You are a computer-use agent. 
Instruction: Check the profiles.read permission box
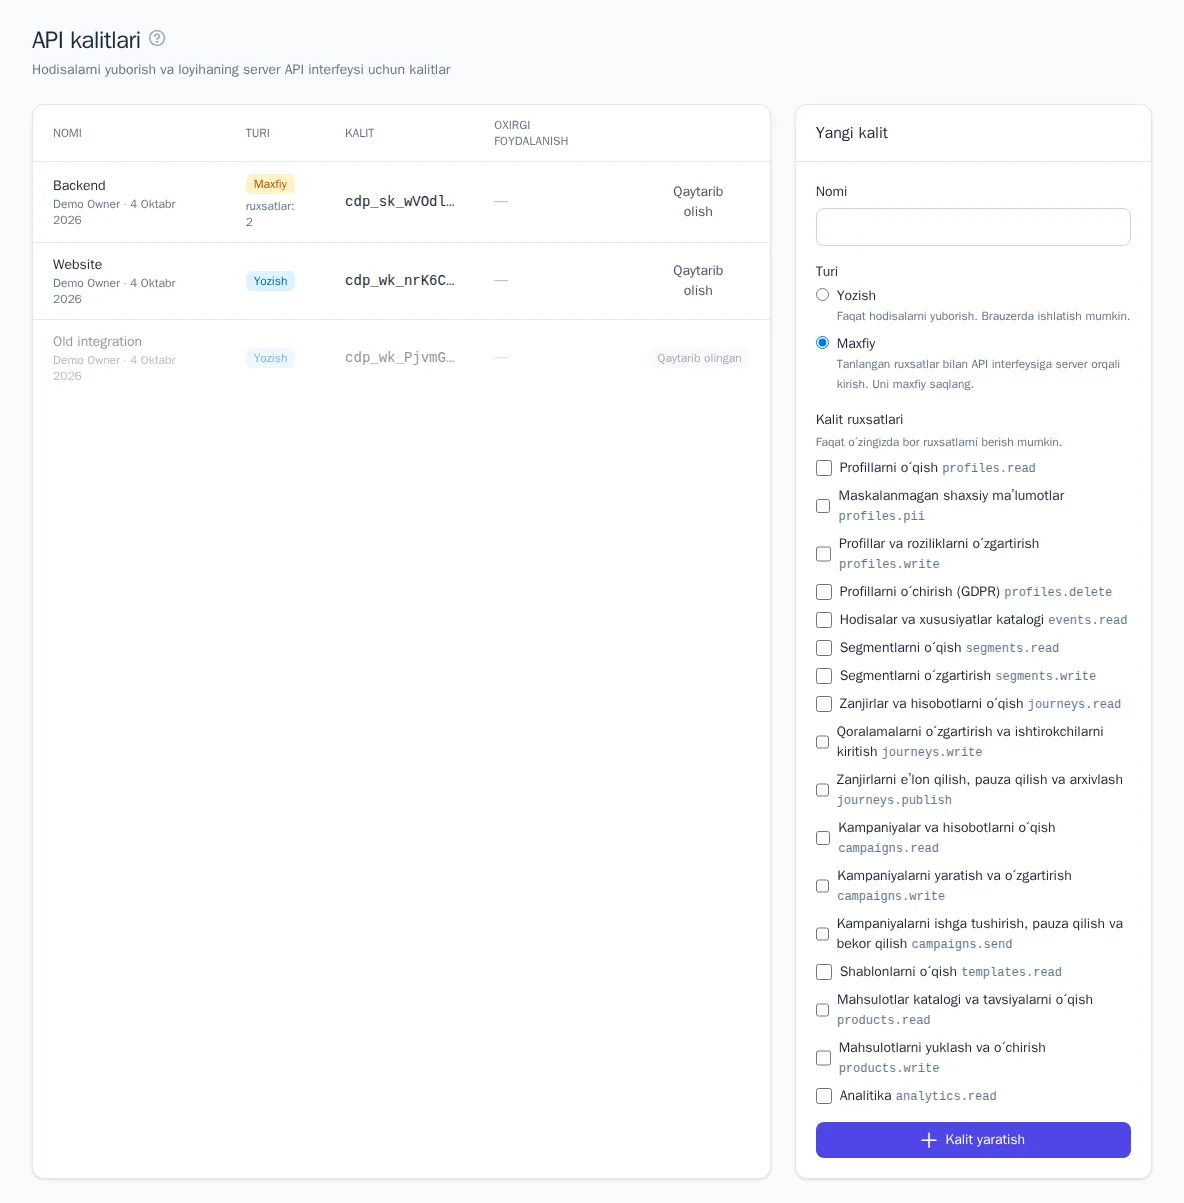click(x=824, y=468)
